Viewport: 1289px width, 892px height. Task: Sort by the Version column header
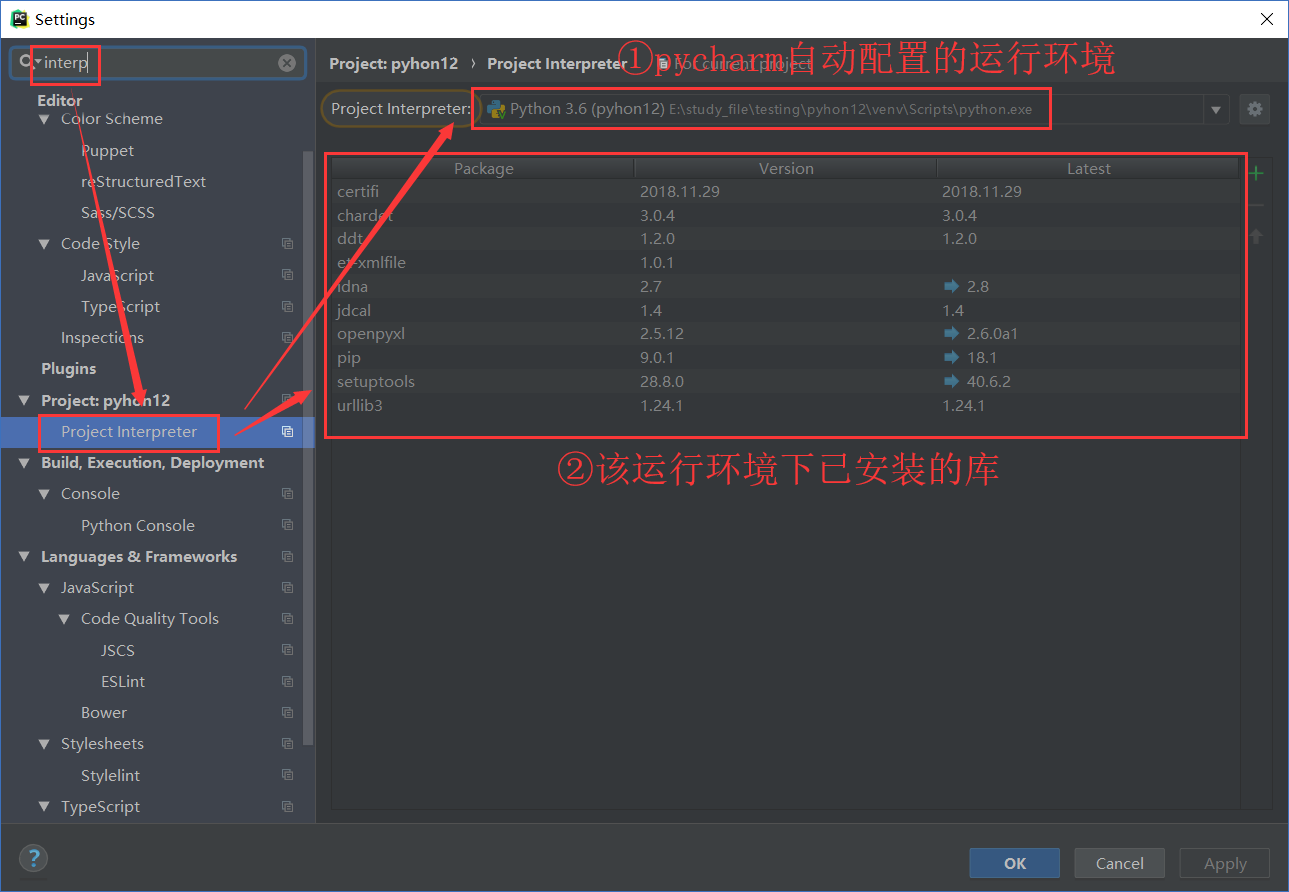(x=786, y=169)
